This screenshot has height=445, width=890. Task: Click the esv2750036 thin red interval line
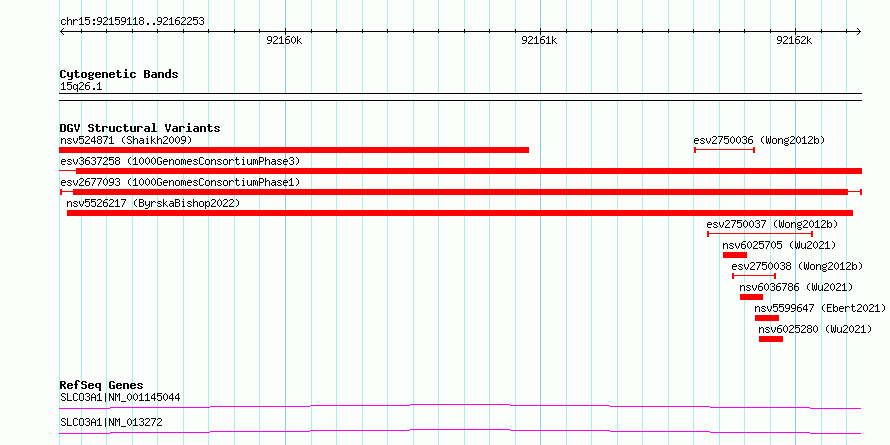724,150
